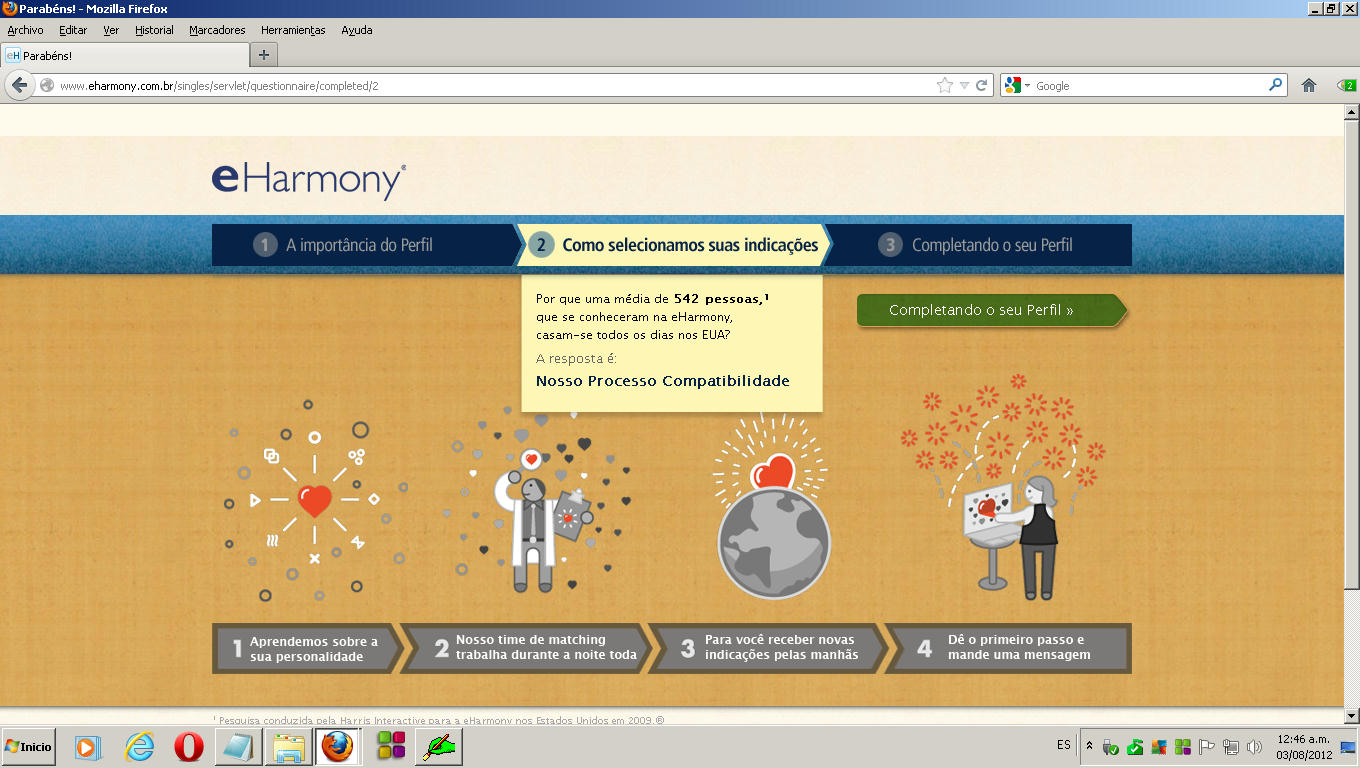This screenshot has width=1360, height=768.
Task: Open the four colored squares taskbar app
Action: pos(390,747)
